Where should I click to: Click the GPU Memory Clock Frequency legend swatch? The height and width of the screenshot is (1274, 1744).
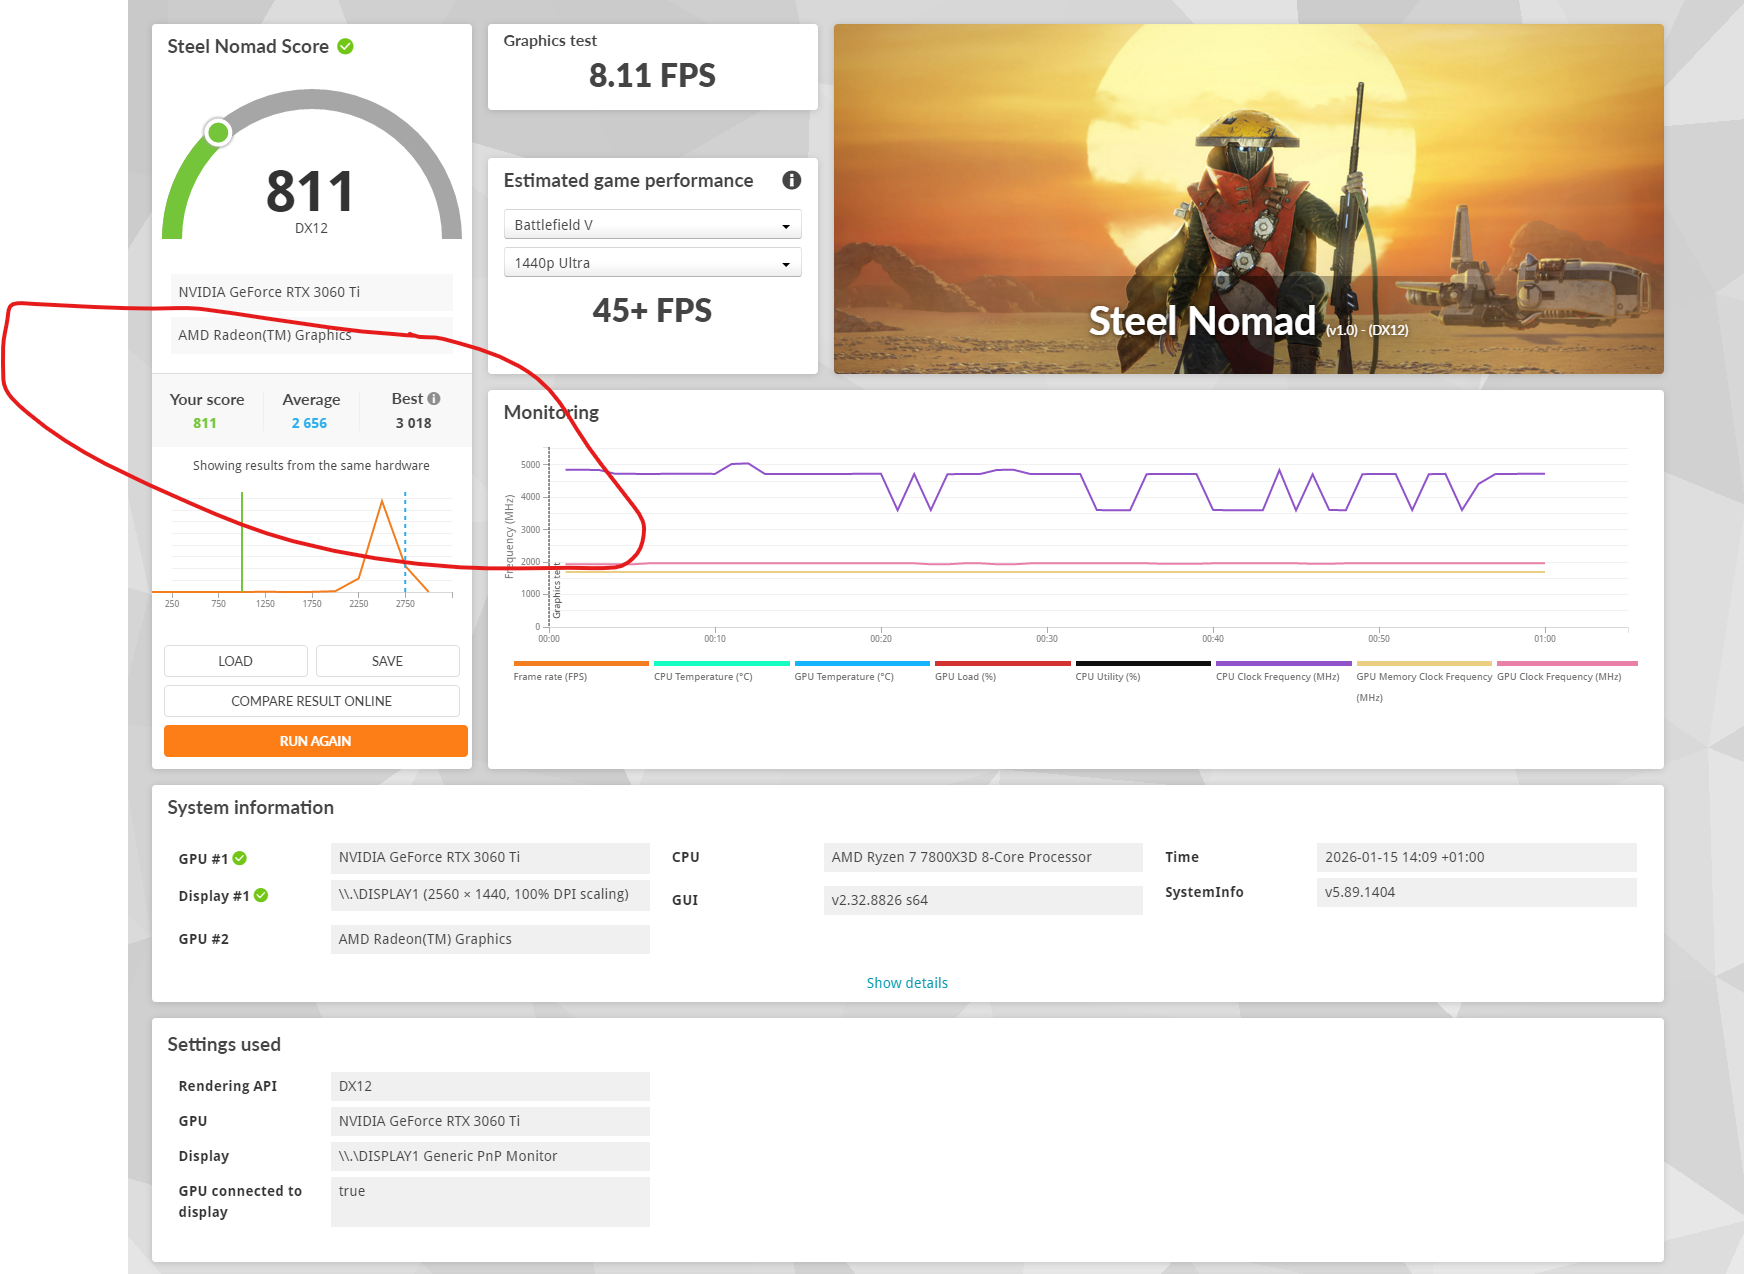[x=1424, y=663]
